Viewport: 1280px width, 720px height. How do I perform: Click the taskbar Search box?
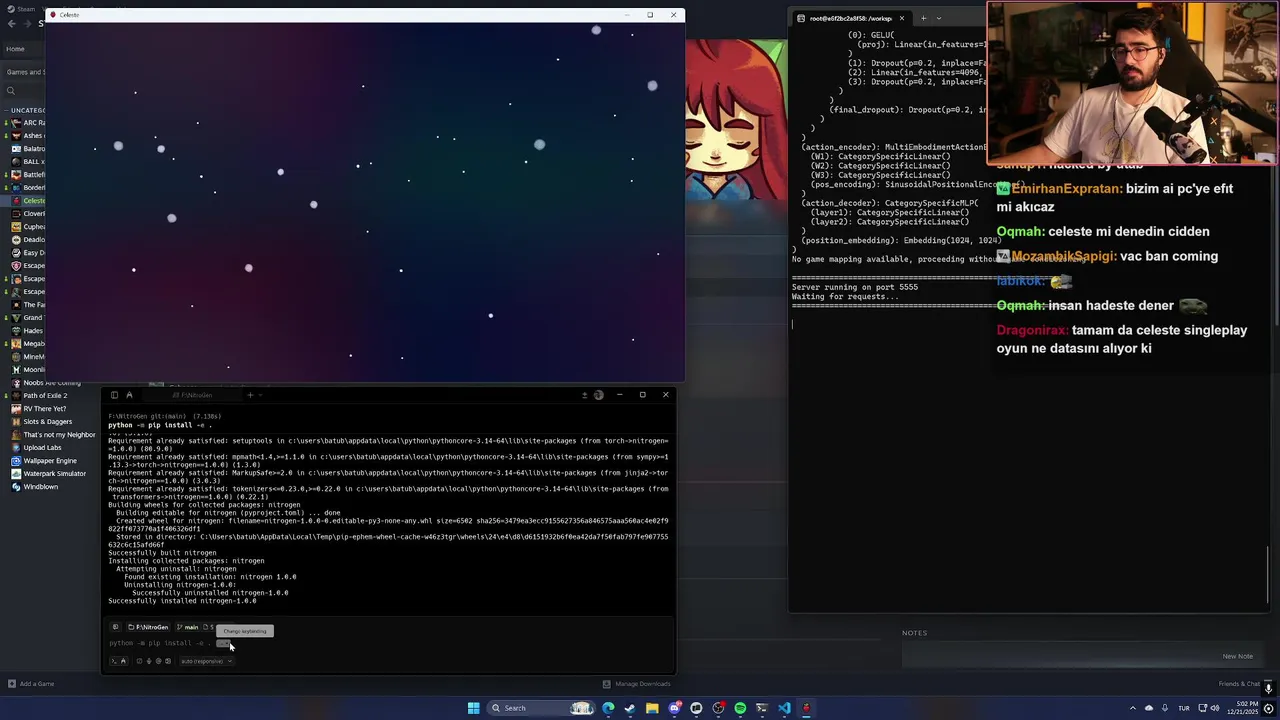pyautogui.click(x=541, y=708)
